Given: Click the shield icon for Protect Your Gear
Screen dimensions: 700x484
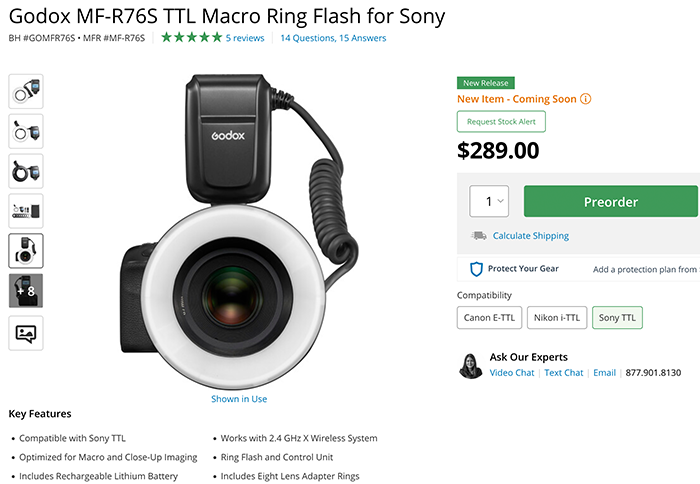Looking at the screenshot, I should pos(476,269).
